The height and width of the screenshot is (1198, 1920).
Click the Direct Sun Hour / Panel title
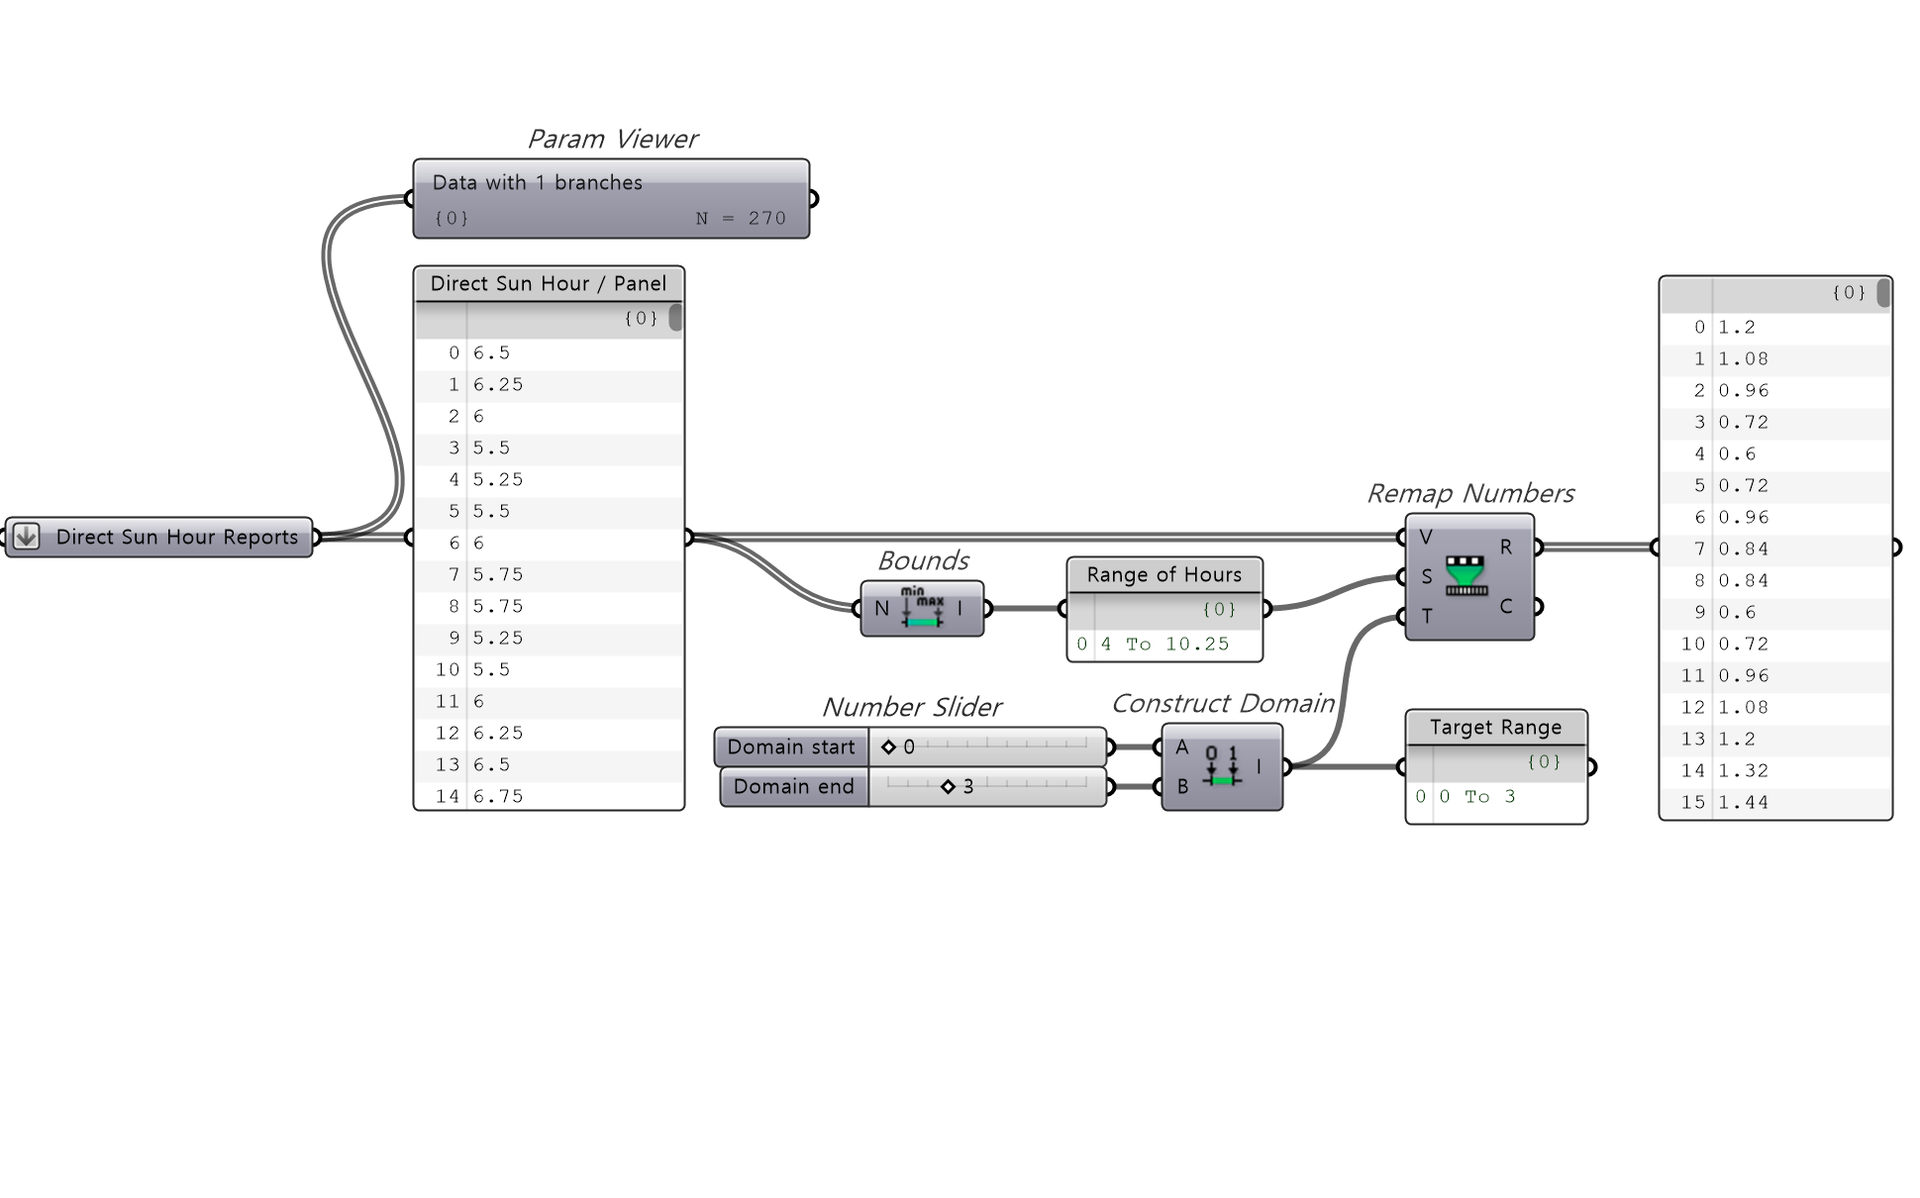[x=548, y=284]
